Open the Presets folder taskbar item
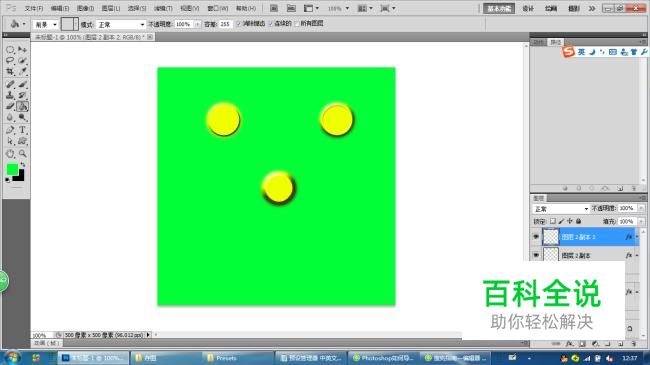The height and width of the screenshot is (365, 650). tap(237, 358)
